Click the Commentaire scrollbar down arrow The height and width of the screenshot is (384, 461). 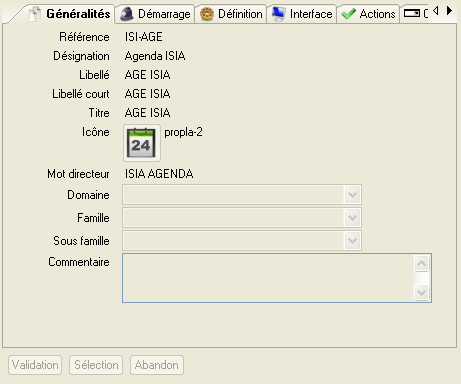tap(422, 292)
